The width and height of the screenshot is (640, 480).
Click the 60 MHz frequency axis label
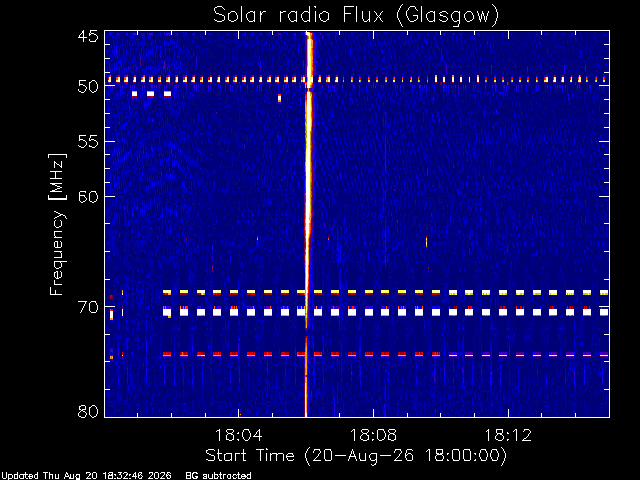click(x=88, y=197)
